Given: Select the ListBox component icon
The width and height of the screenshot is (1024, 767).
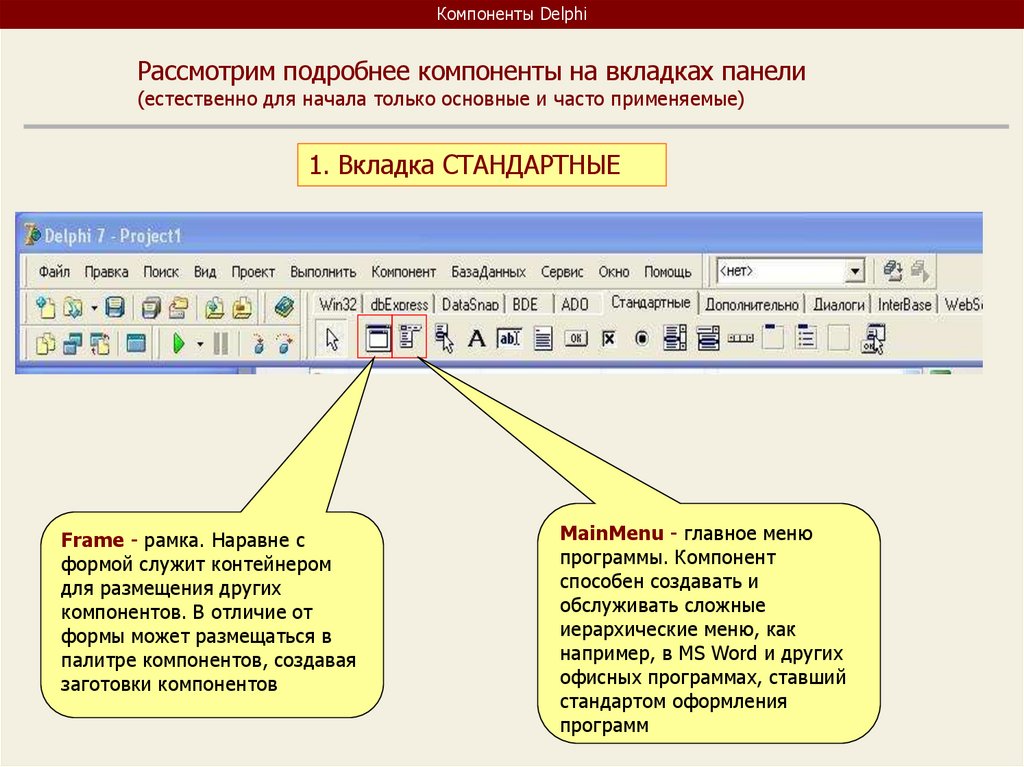Looking at the screenshot, I should pos(675,338).
